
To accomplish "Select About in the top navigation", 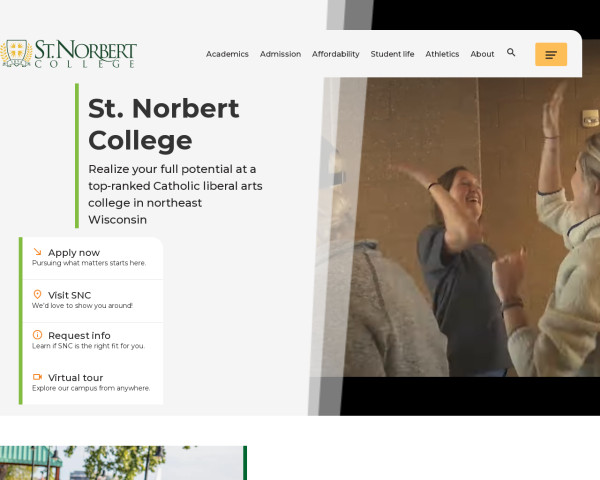I will 482,54.
